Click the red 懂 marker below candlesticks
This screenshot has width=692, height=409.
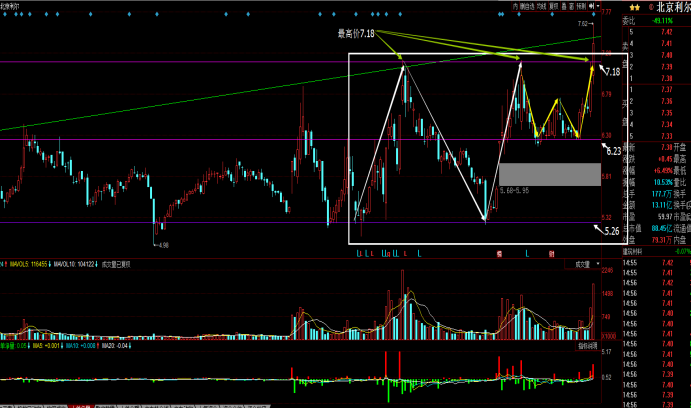[498, 254]
